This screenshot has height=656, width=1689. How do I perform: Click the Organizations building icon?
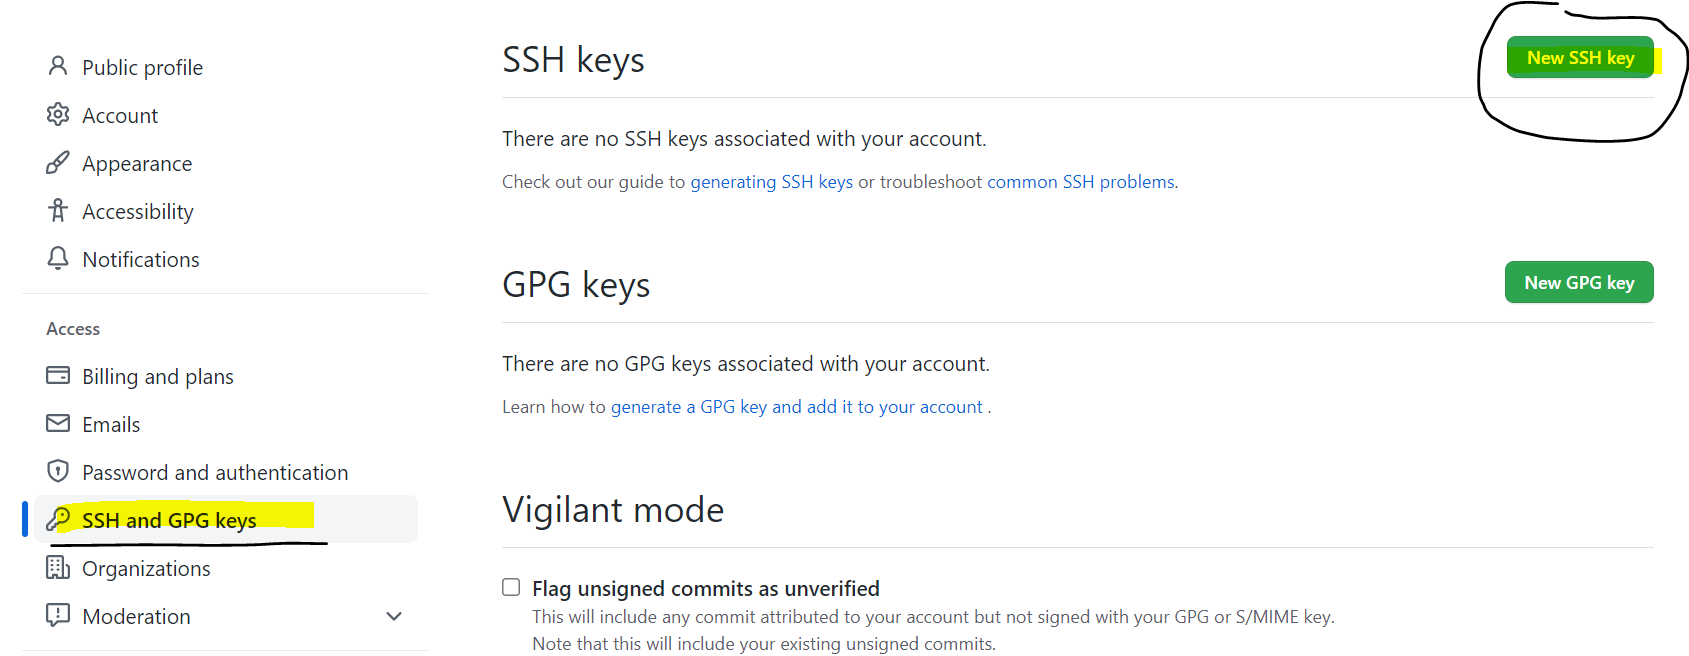click(58, 568)
